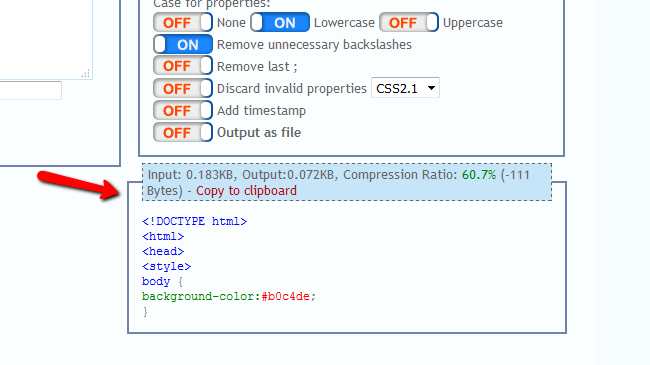This screenshot has width=650, height=365.
Task: Click the Uppercase label text
Action: tap(473, 23)
